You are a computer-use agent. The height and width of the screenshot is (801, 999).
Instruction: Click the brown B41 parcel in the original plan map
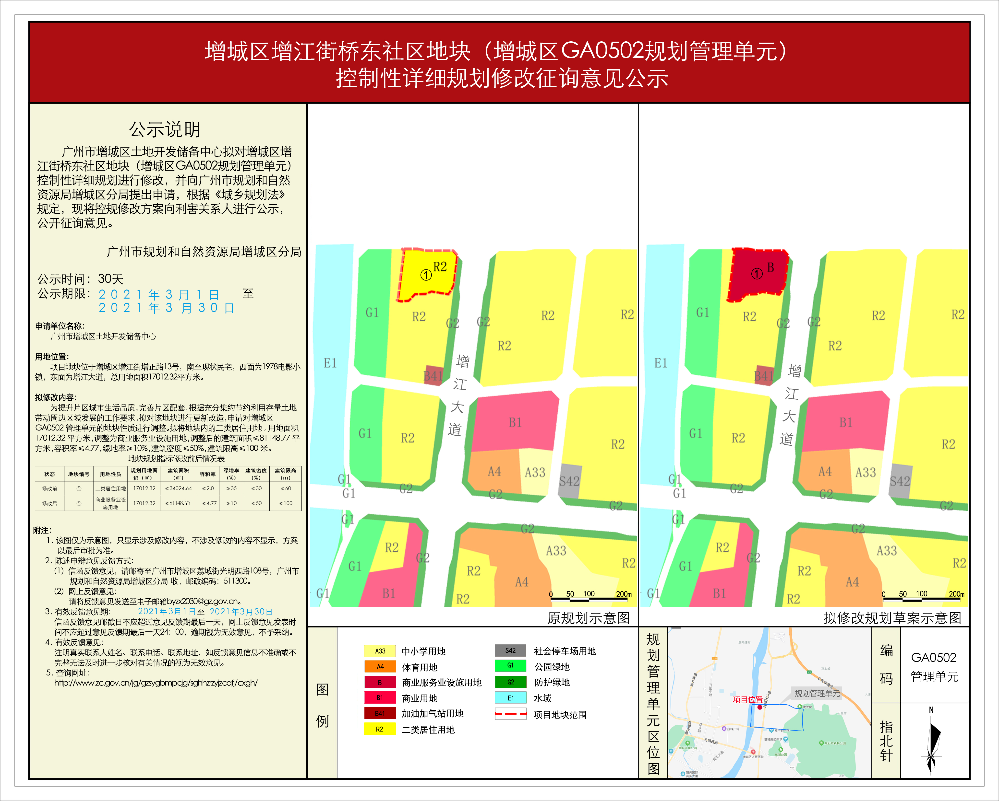[x=433, y=375]
